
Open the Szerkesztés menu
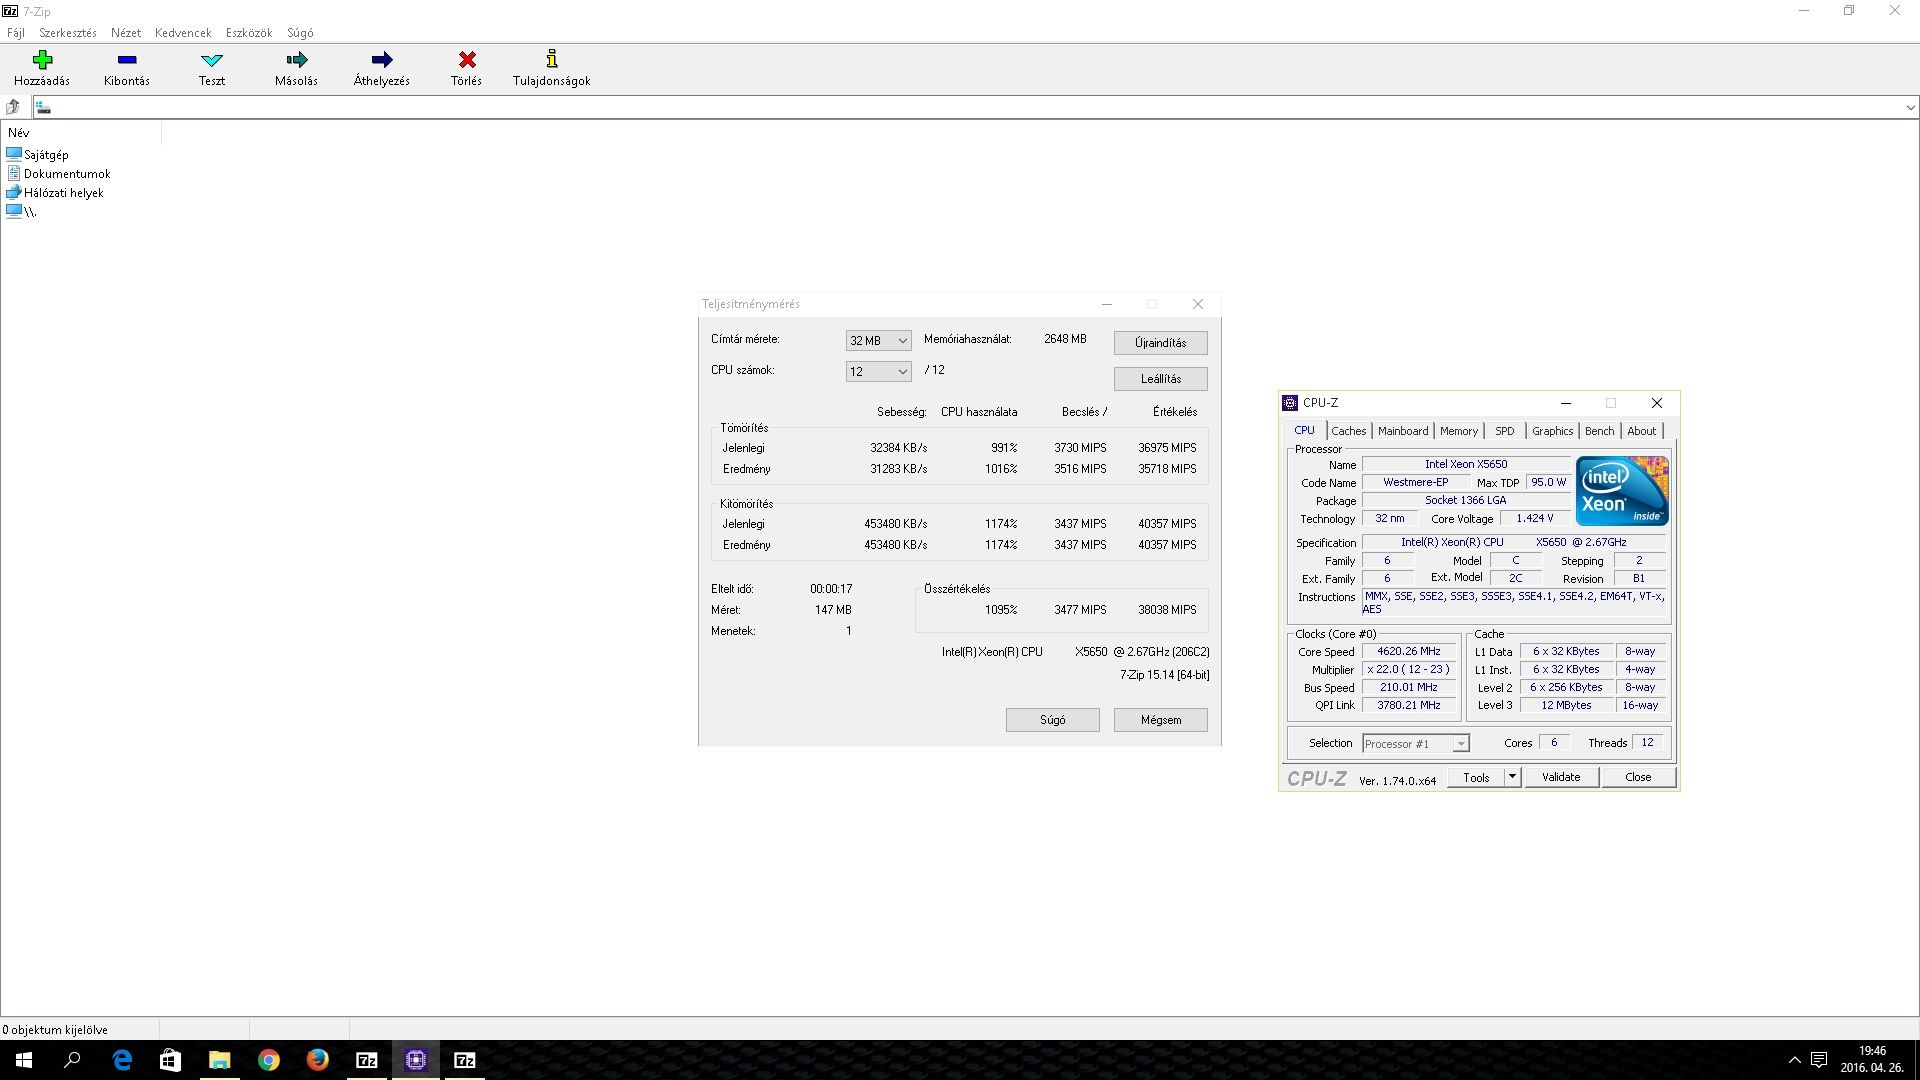click(68, 33)
